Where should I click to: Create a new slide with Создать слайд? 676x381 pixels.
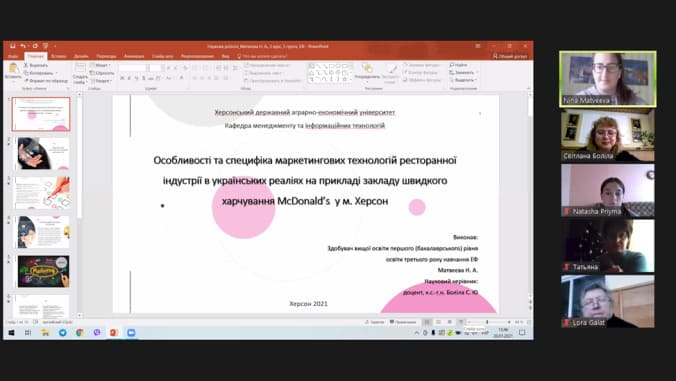coord(80,72)
